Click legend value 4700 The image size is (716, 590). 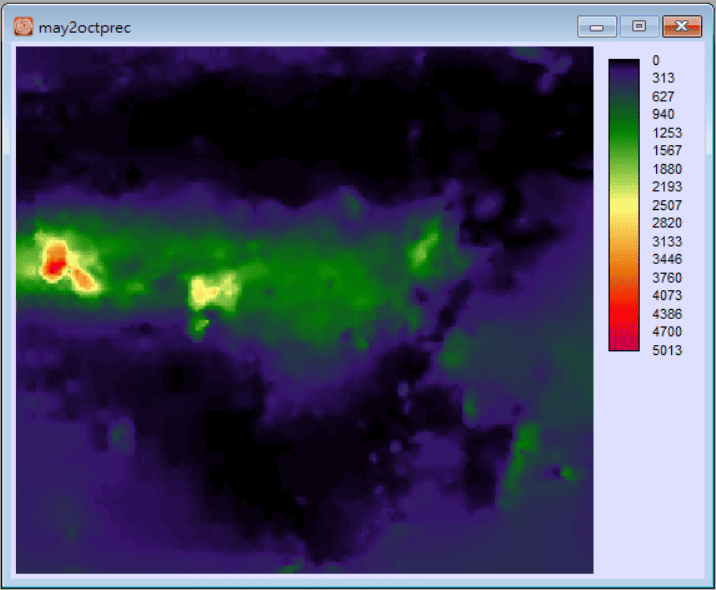(667, 332)
